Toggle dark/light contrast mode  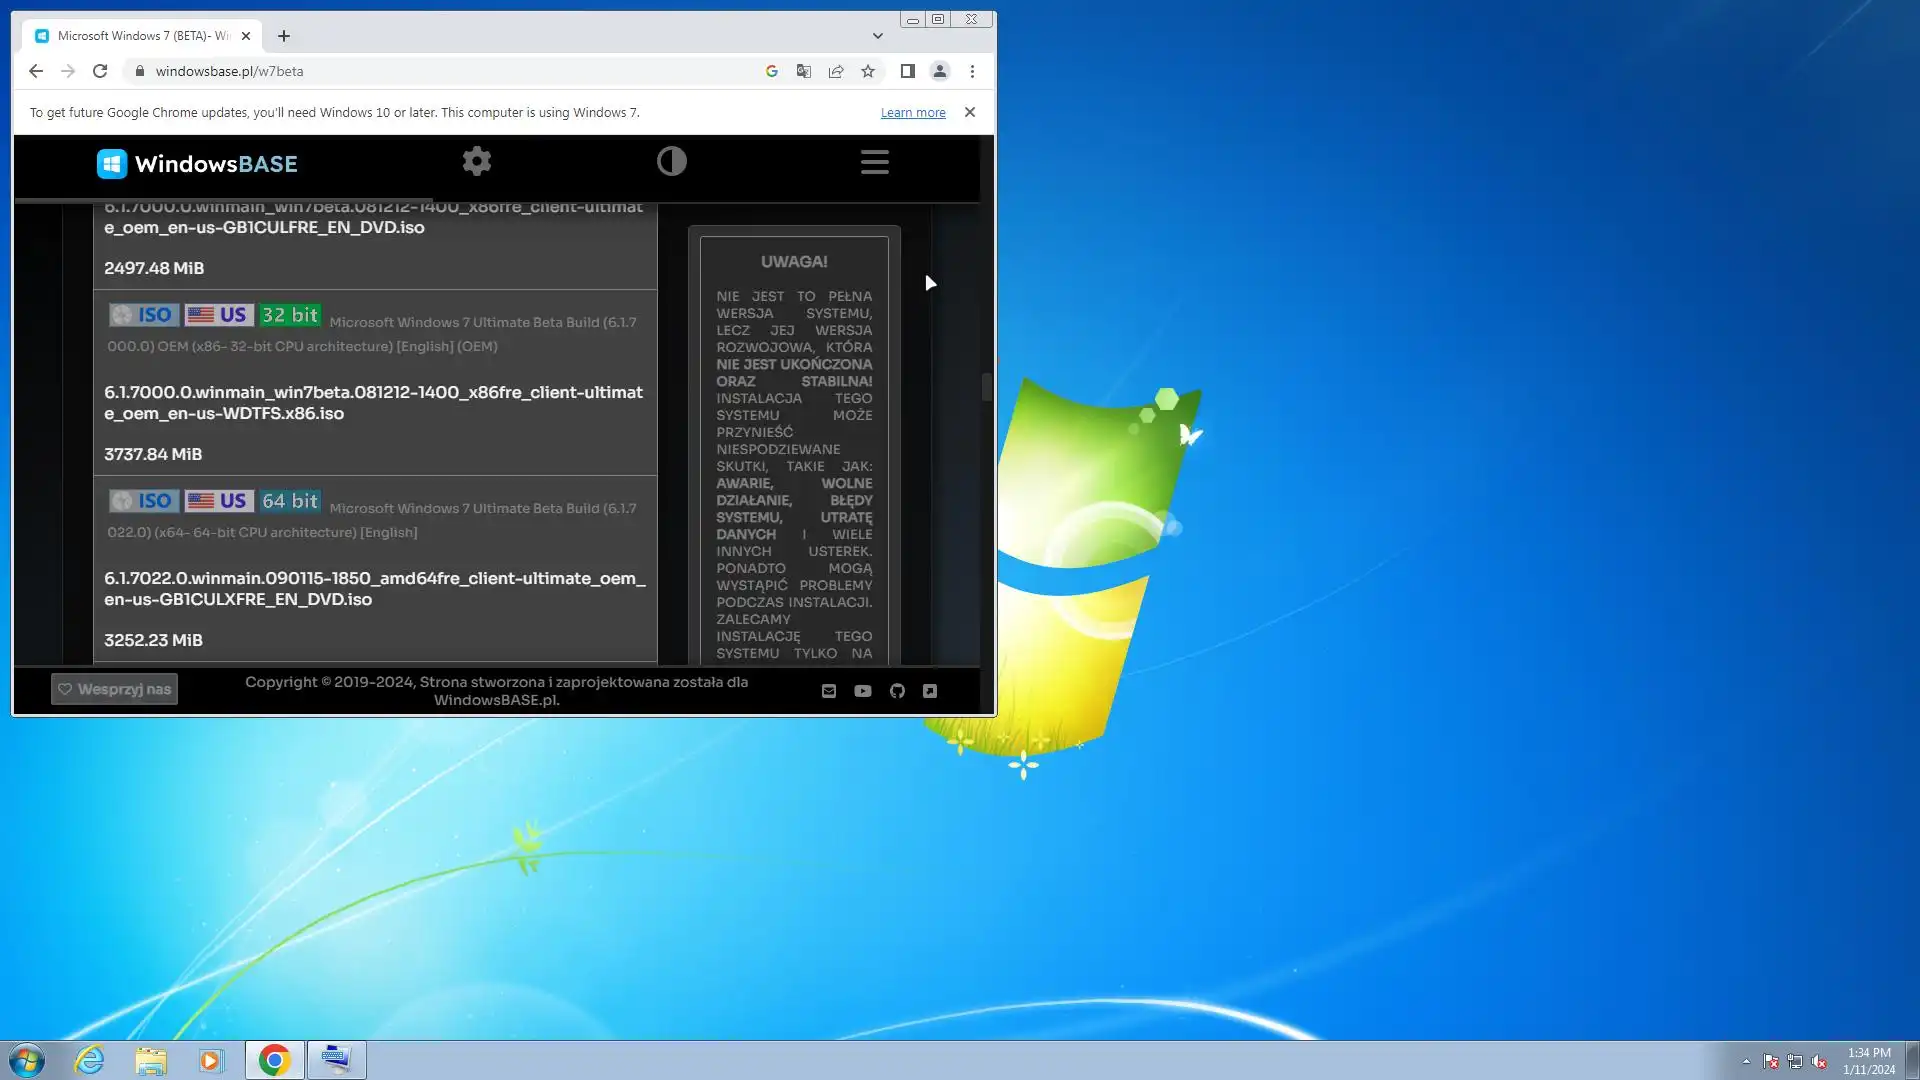(x=672, y=162)
